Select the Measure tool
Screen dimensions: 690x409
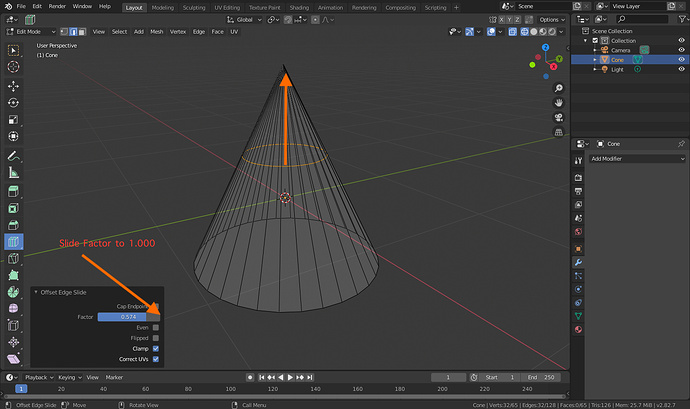pos(14,173)
